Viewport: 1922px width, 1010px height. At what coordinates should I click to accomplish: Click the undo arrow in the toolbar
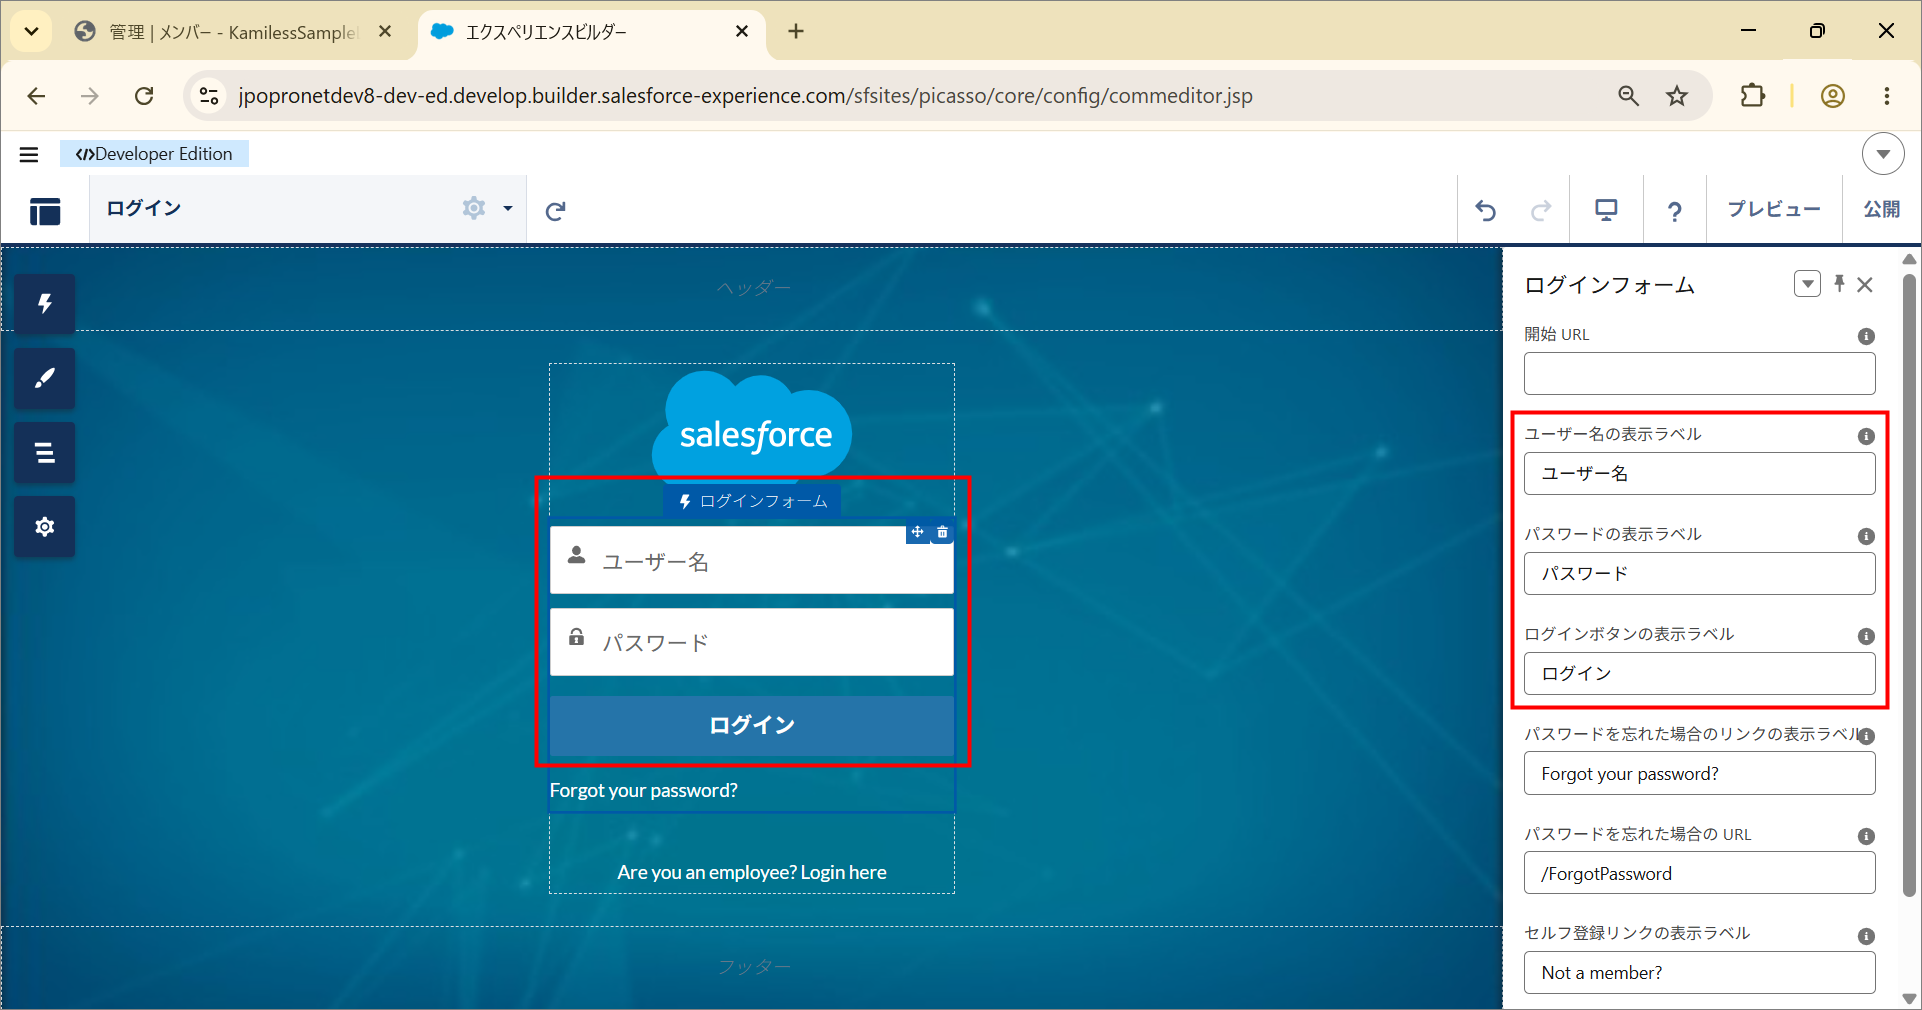[1485, 210]
